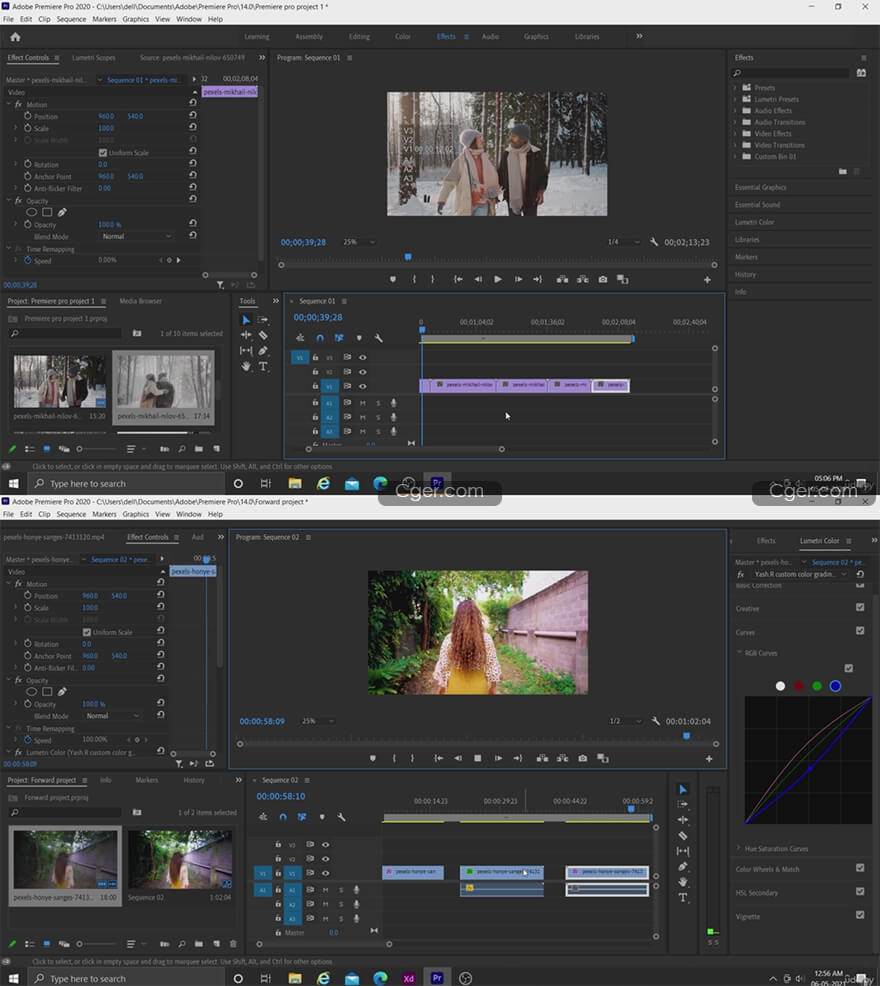Open the 1/4 playback resolution dropdown

pyautogui.click(x=623, y=242)
